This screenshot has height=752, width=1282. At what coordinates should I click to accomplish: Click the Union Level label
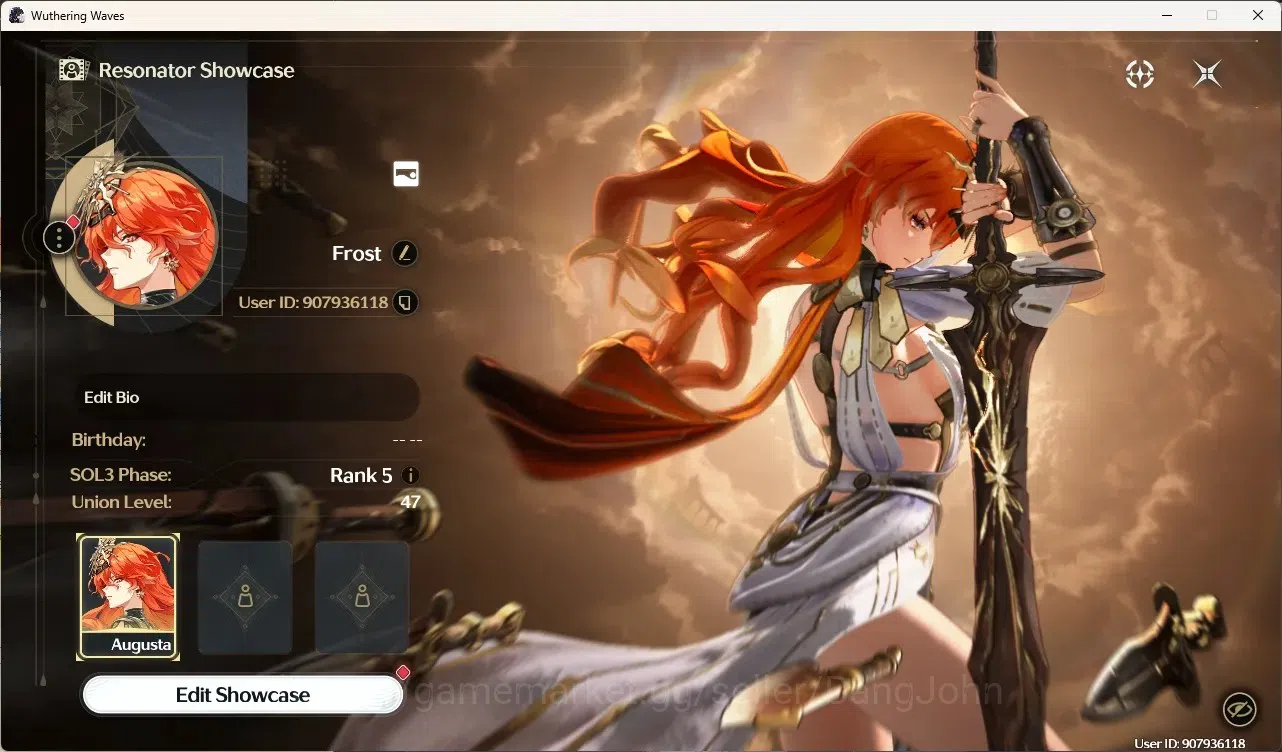(x=122, y=502)
